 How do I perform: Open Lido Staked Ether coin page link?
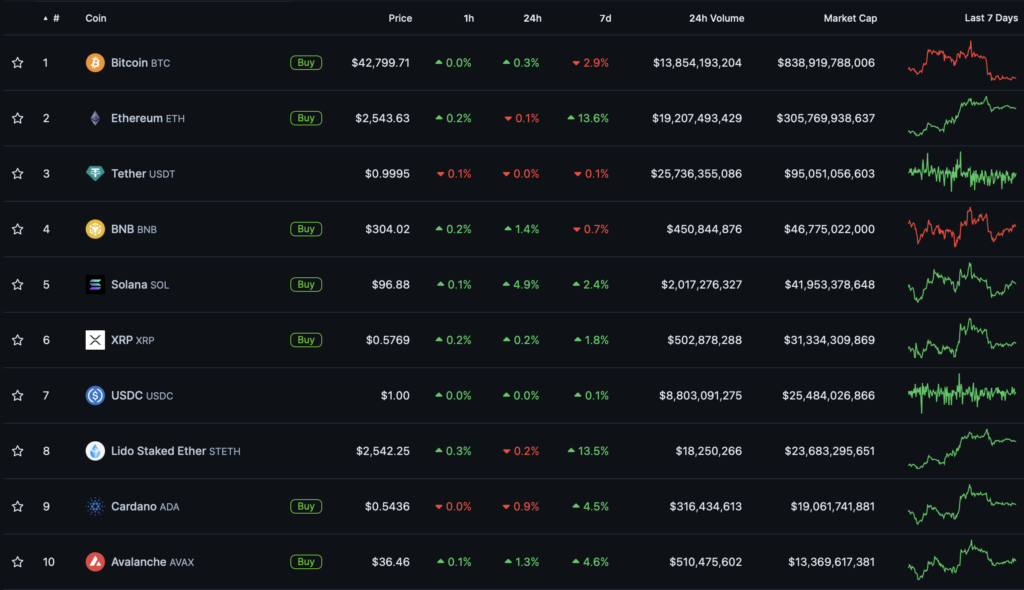[158, 451]
